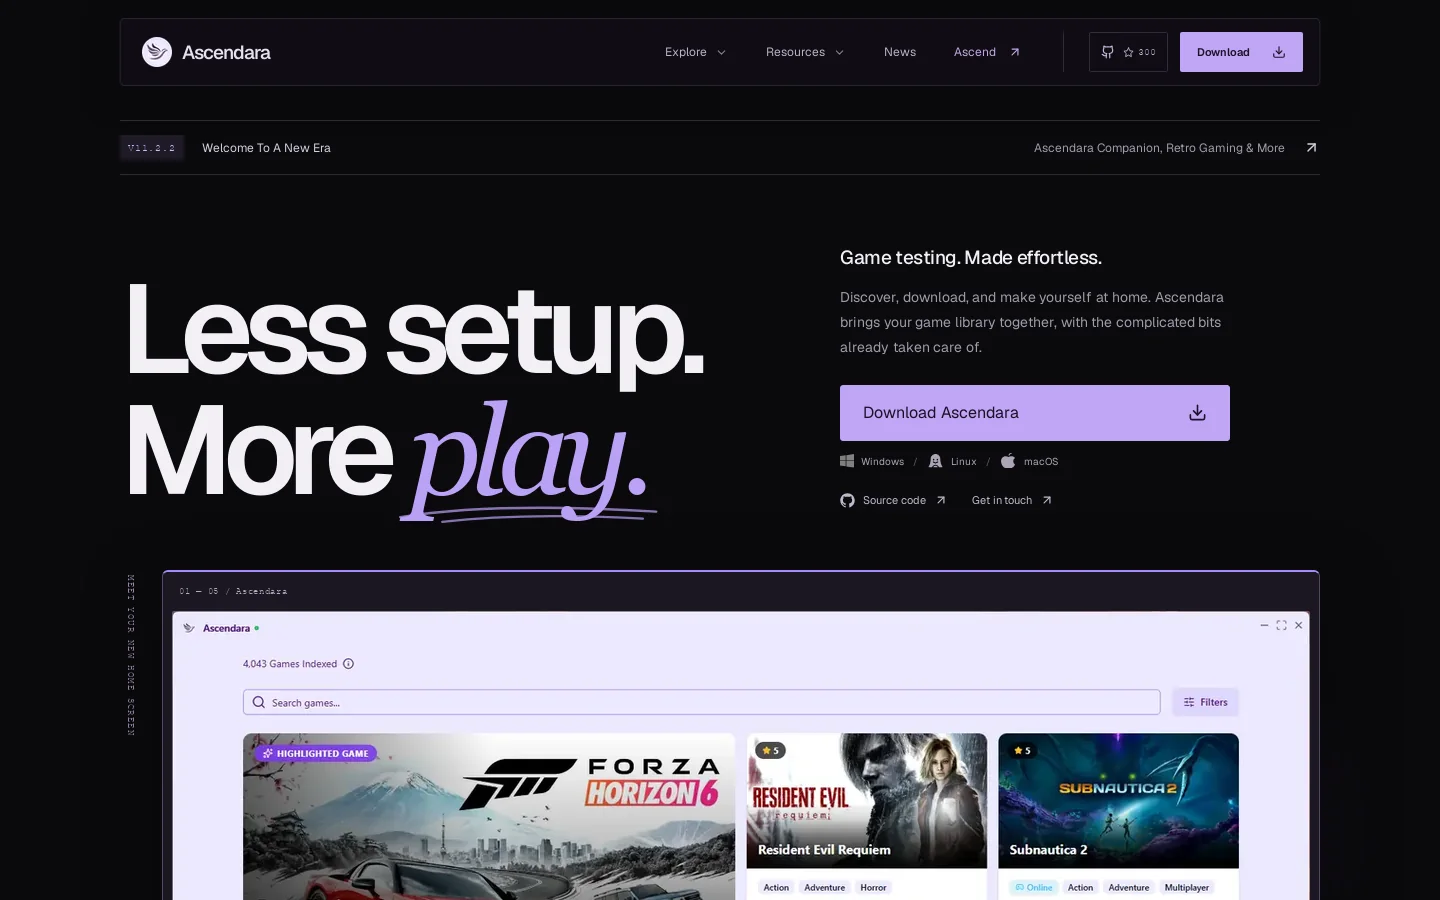Open the Welcome To A New Era announcement

(266, 148)
